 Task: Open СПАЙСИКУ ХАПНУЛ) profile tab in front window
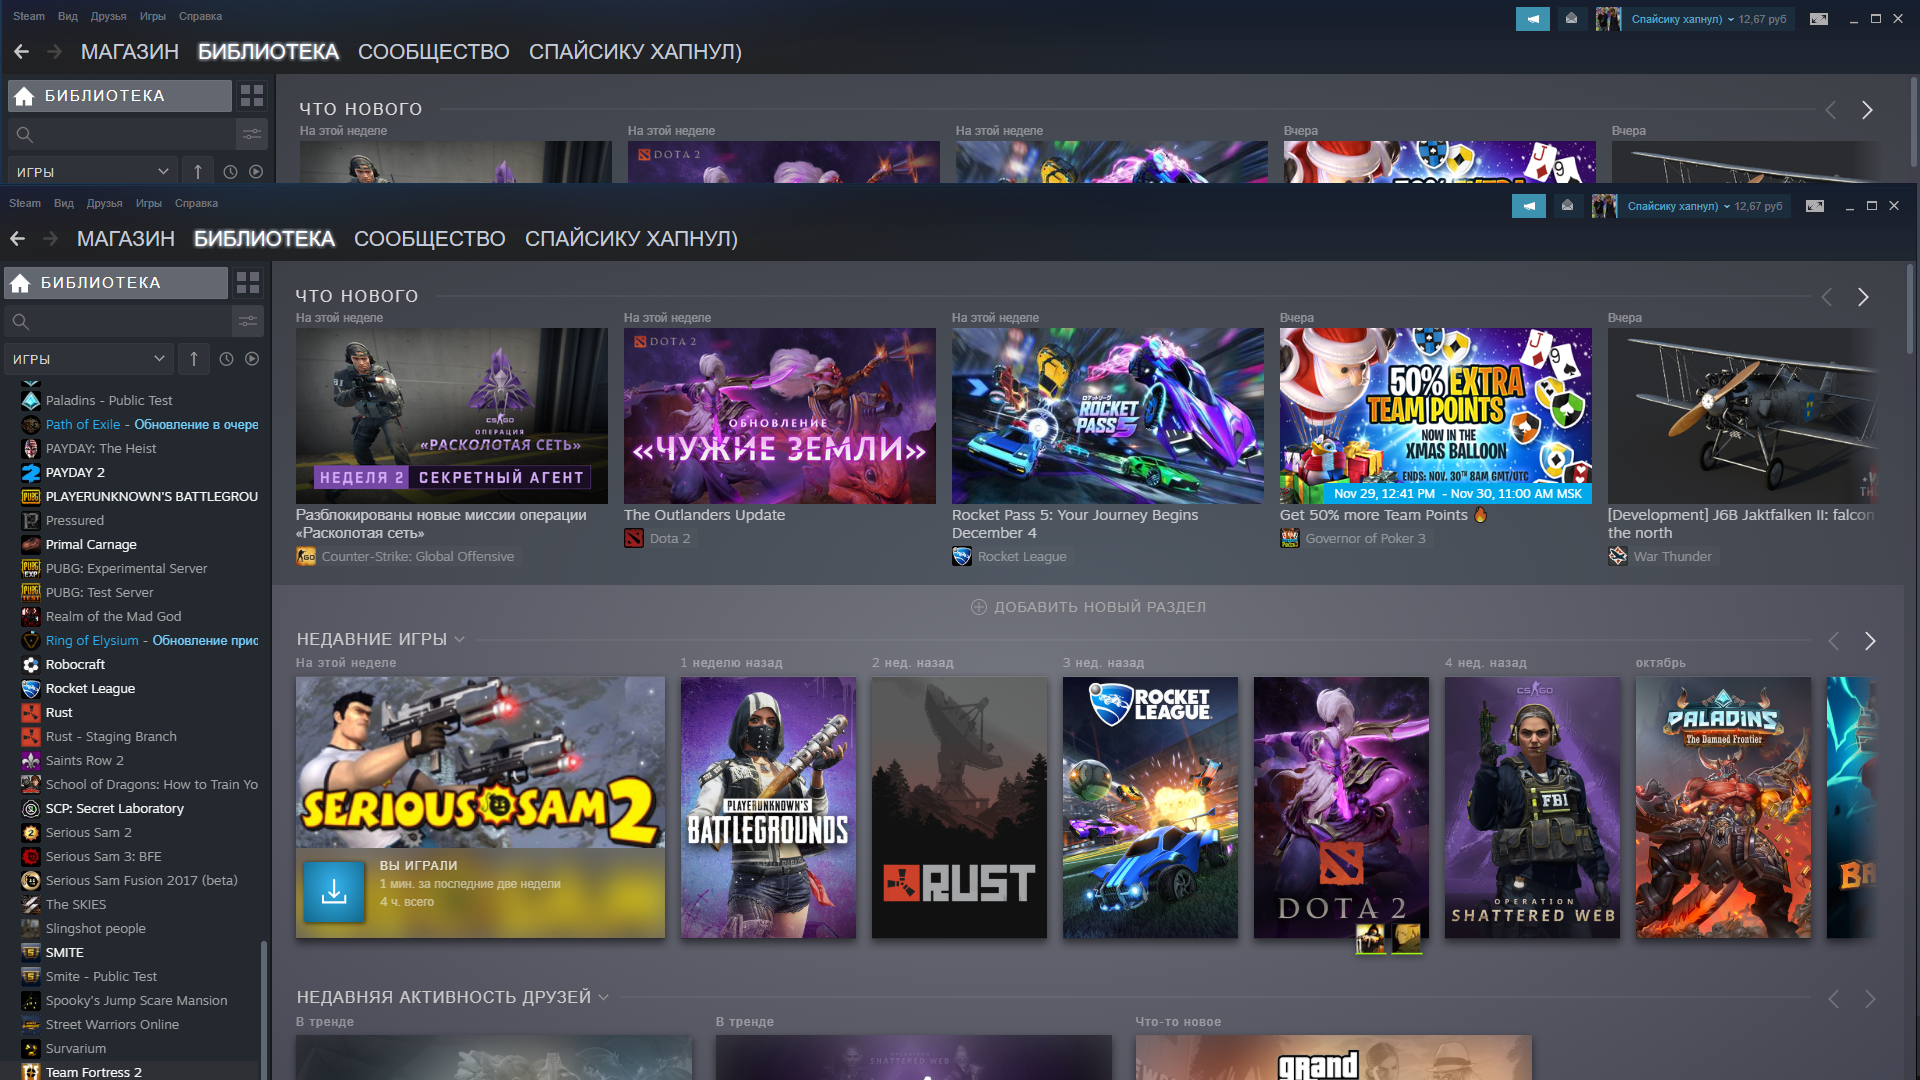[631, 239]
